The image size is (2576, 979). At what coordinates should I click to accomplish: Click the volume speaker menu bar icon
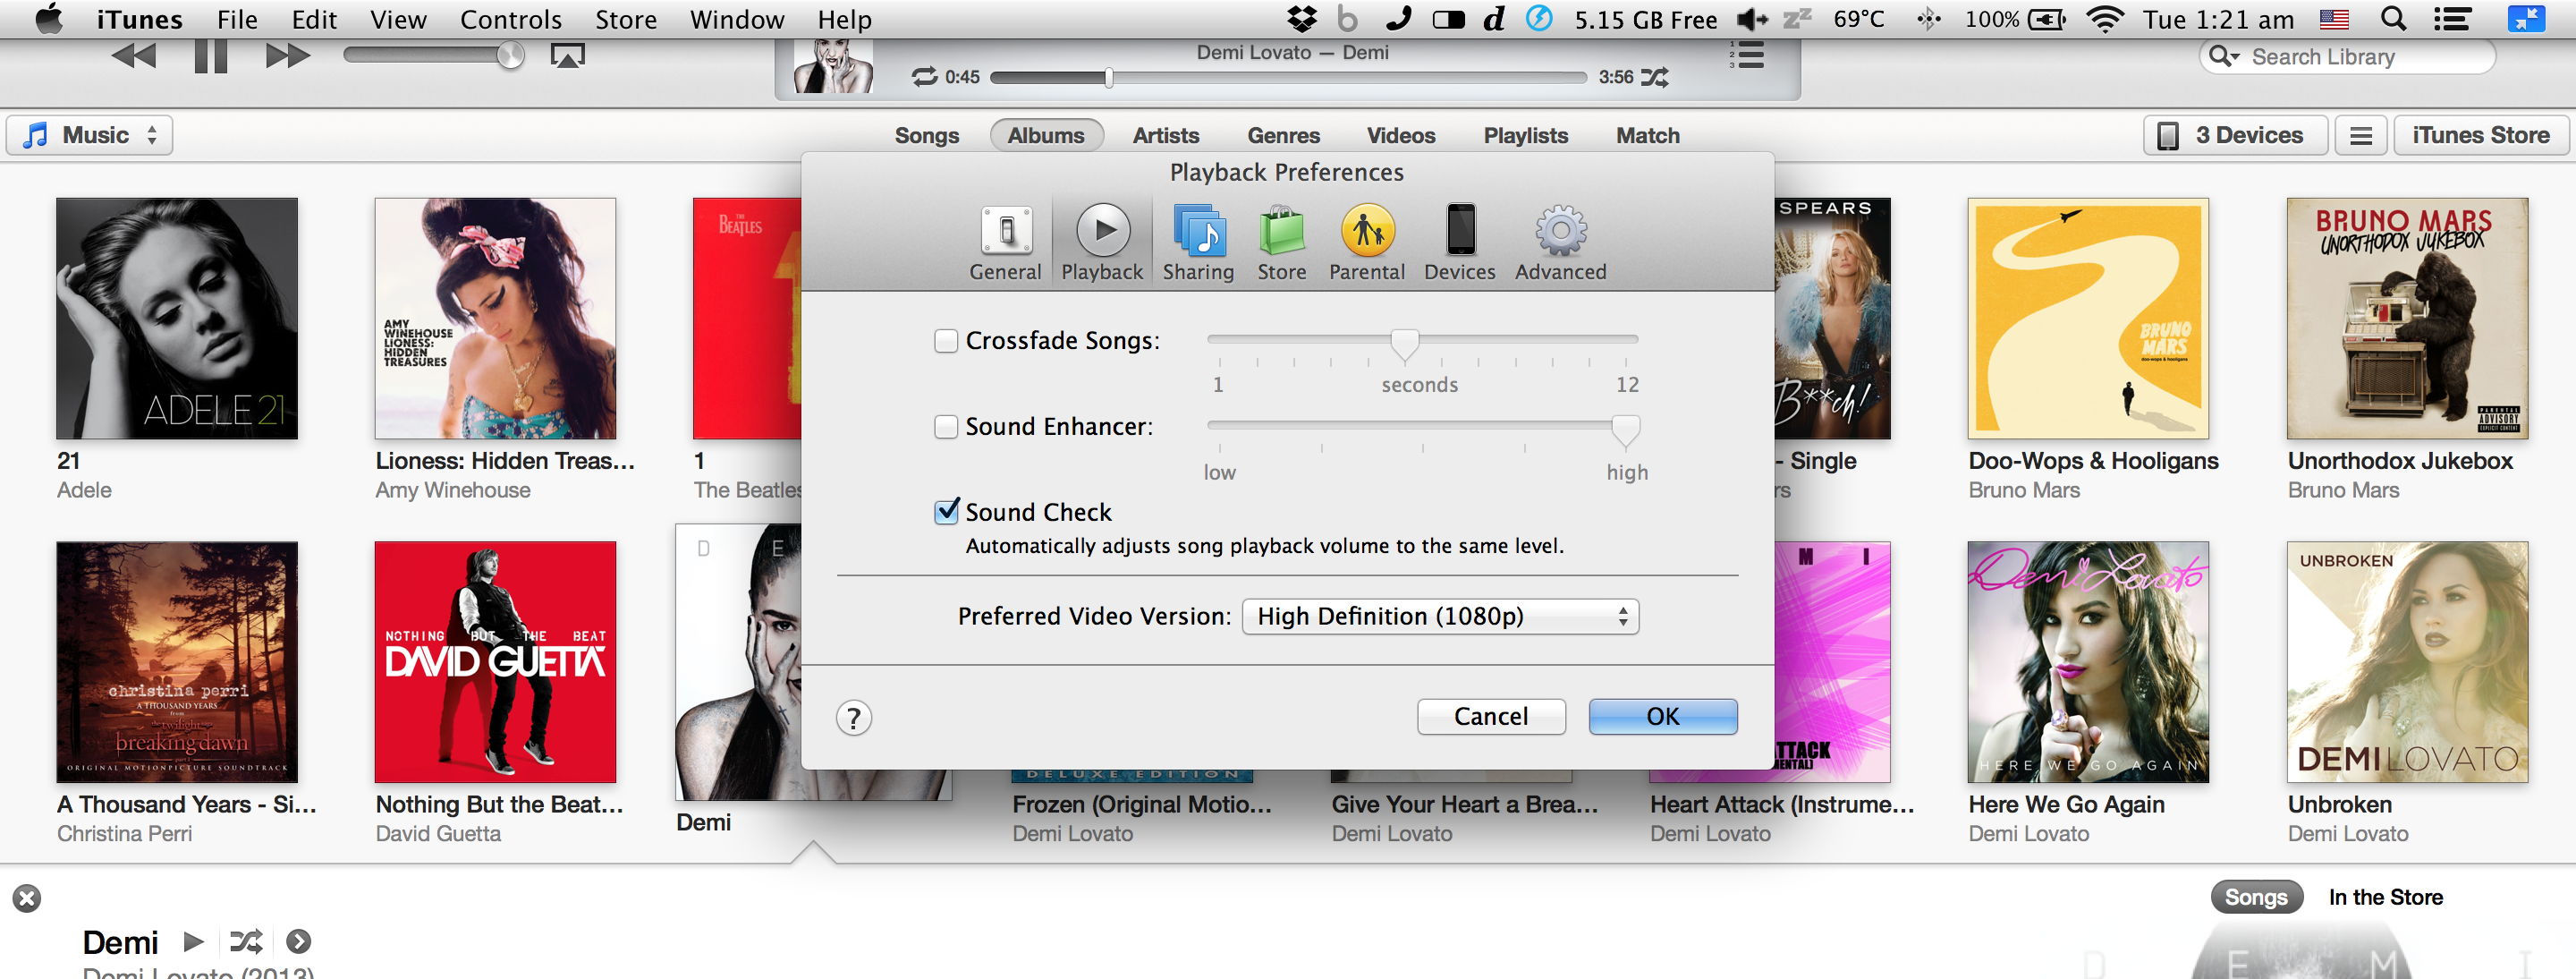[x=1752, y=19]
